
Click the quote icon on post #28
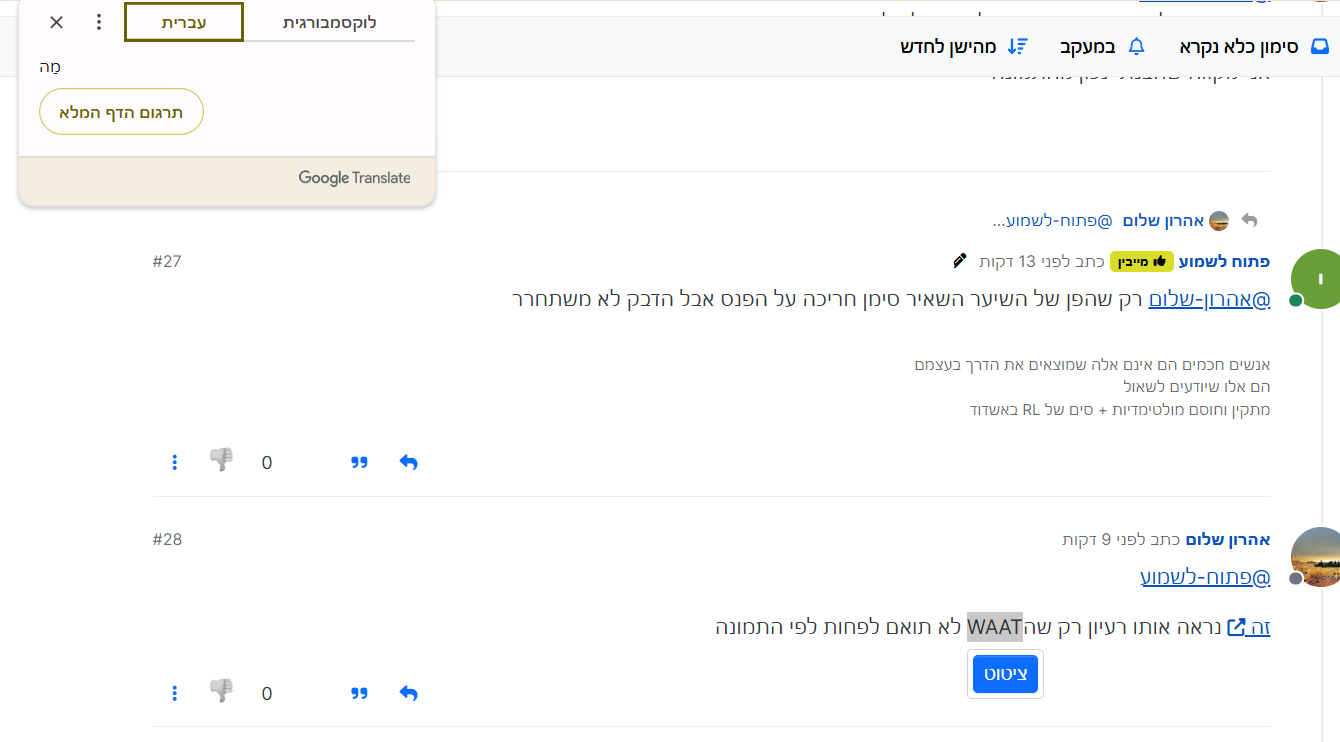(359, 693)
